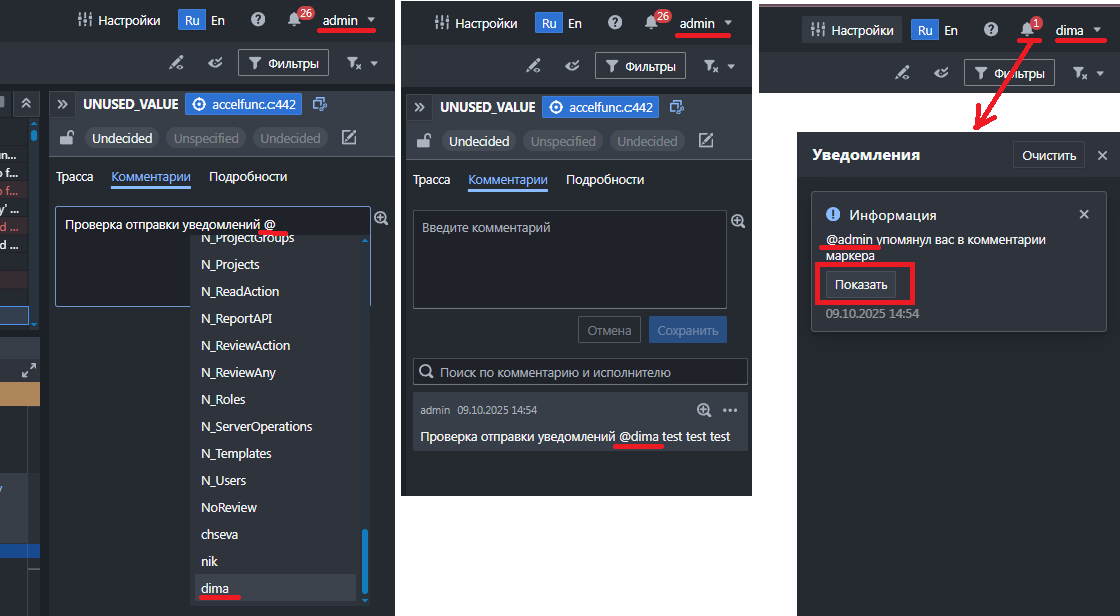This screenshot has height=616, width=1120.
Task: Dismiss the Информация notification card
Action: (x=1084, y=215)
